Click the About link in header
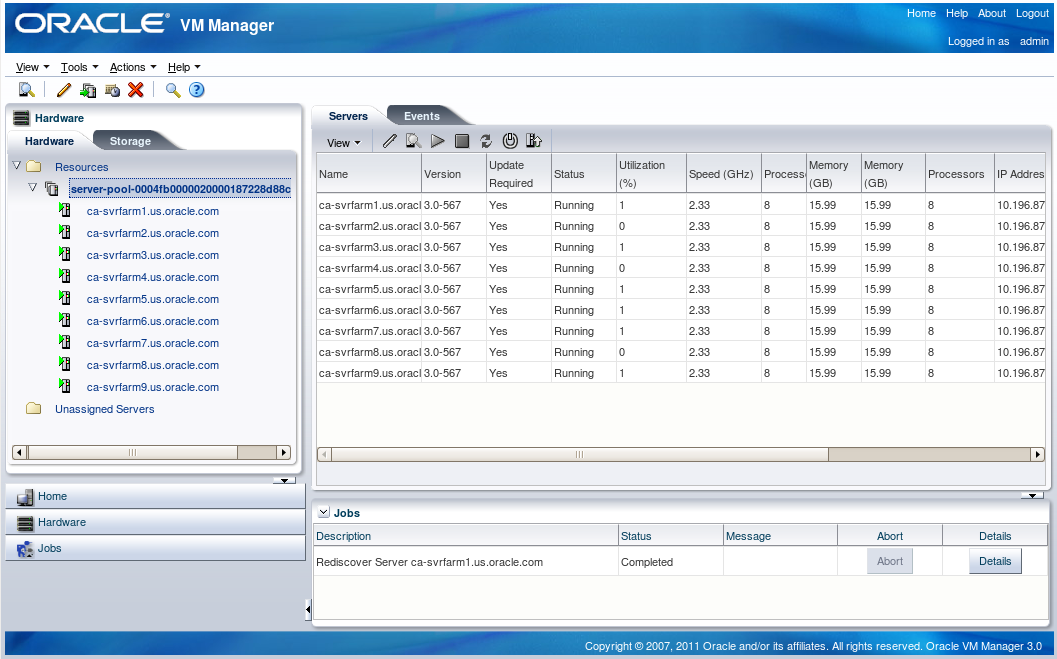The height and width of the screenshot is (659, 1057). (992, 13)
